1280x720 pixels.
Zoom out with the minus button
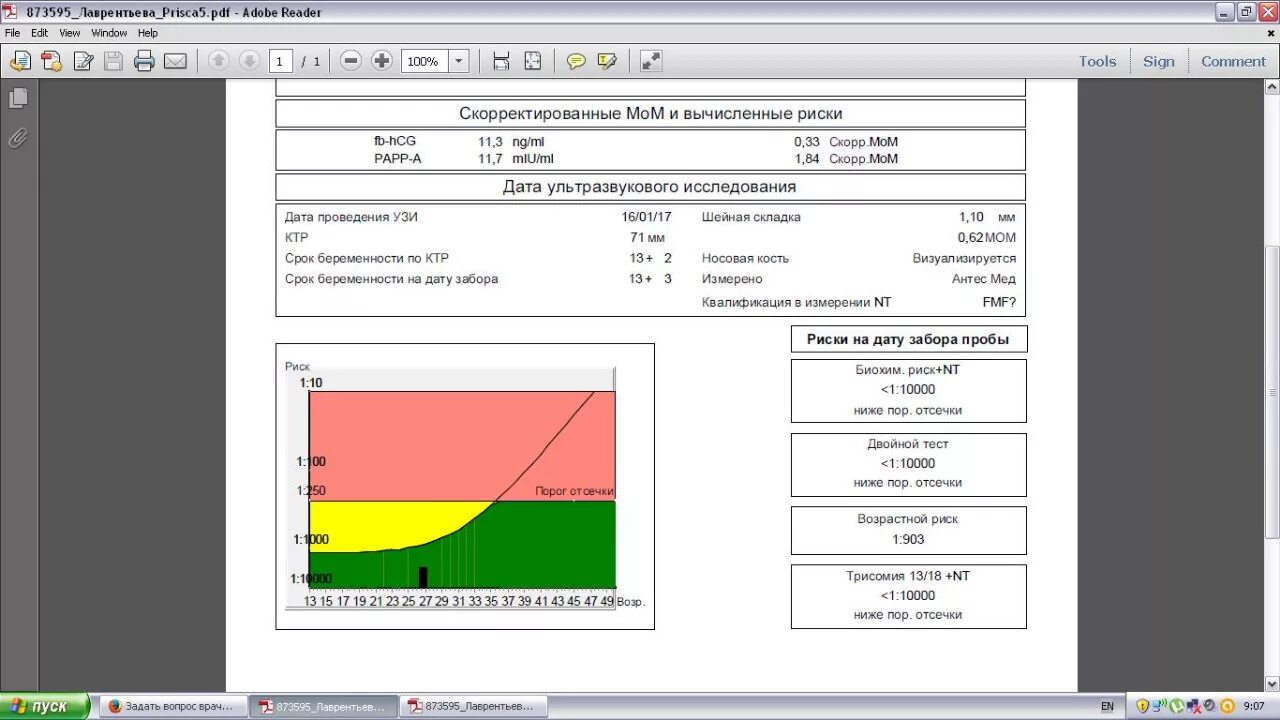click(350, 61)
